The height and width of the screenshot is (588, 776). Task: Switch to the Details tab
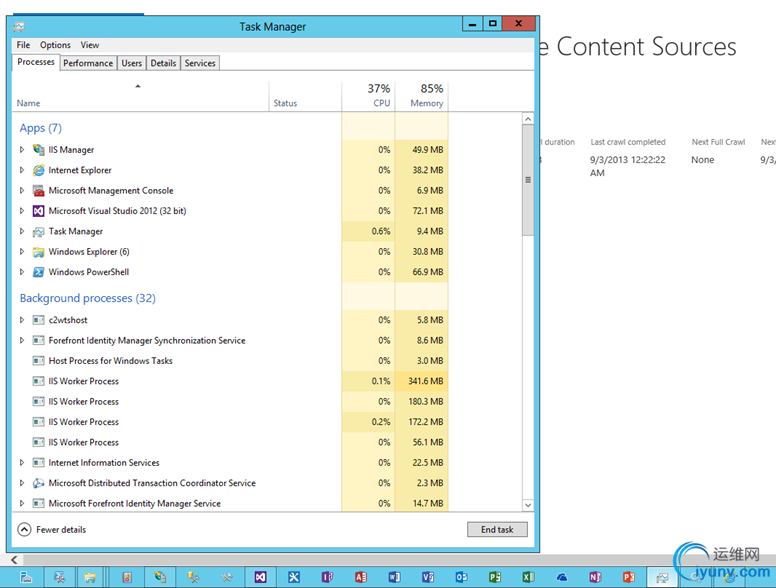point(163,63)
